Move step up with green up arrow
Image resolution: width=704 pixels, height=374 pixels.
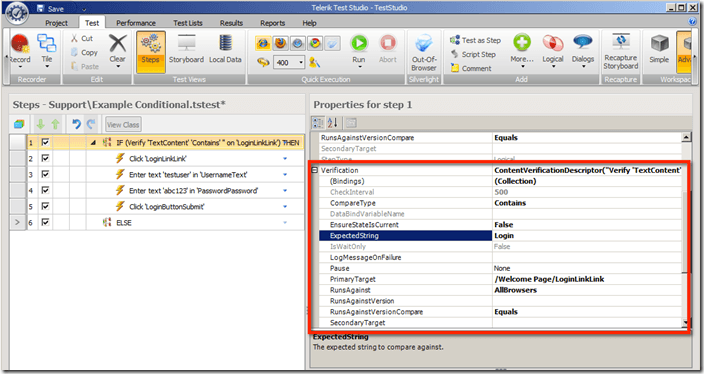point(55,124)
